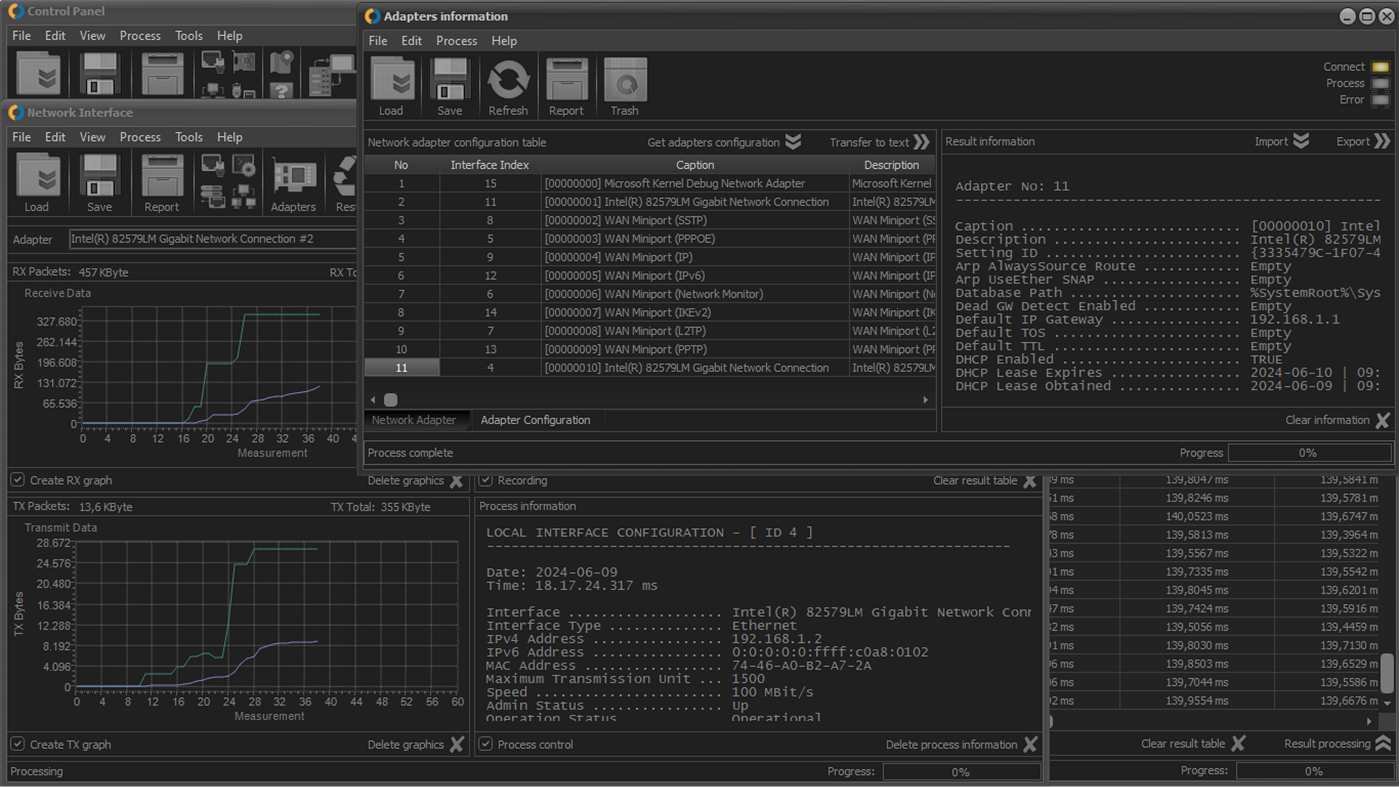
Task: Expand Result processing chevron
Action: click(x=1382, y=743)
